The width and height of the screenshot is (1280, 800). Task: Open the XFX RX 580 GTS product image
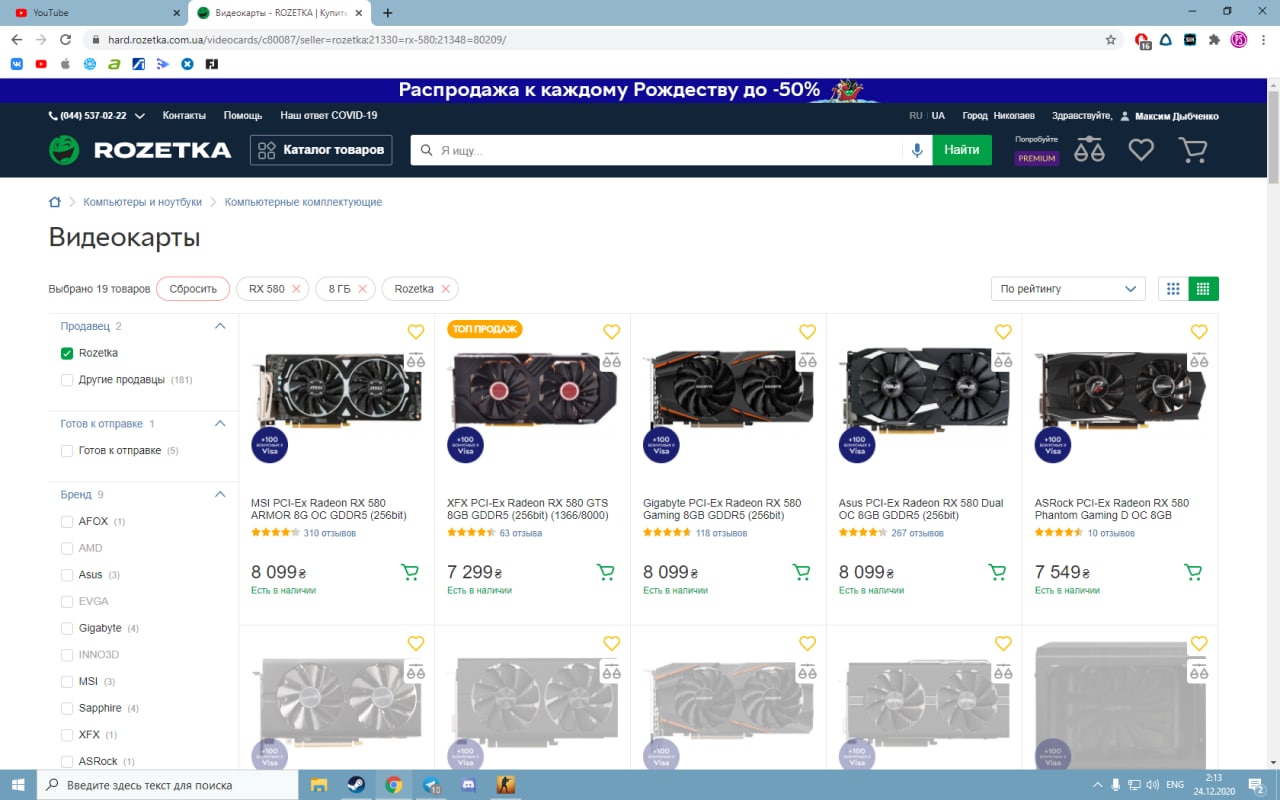coord(533,390)
